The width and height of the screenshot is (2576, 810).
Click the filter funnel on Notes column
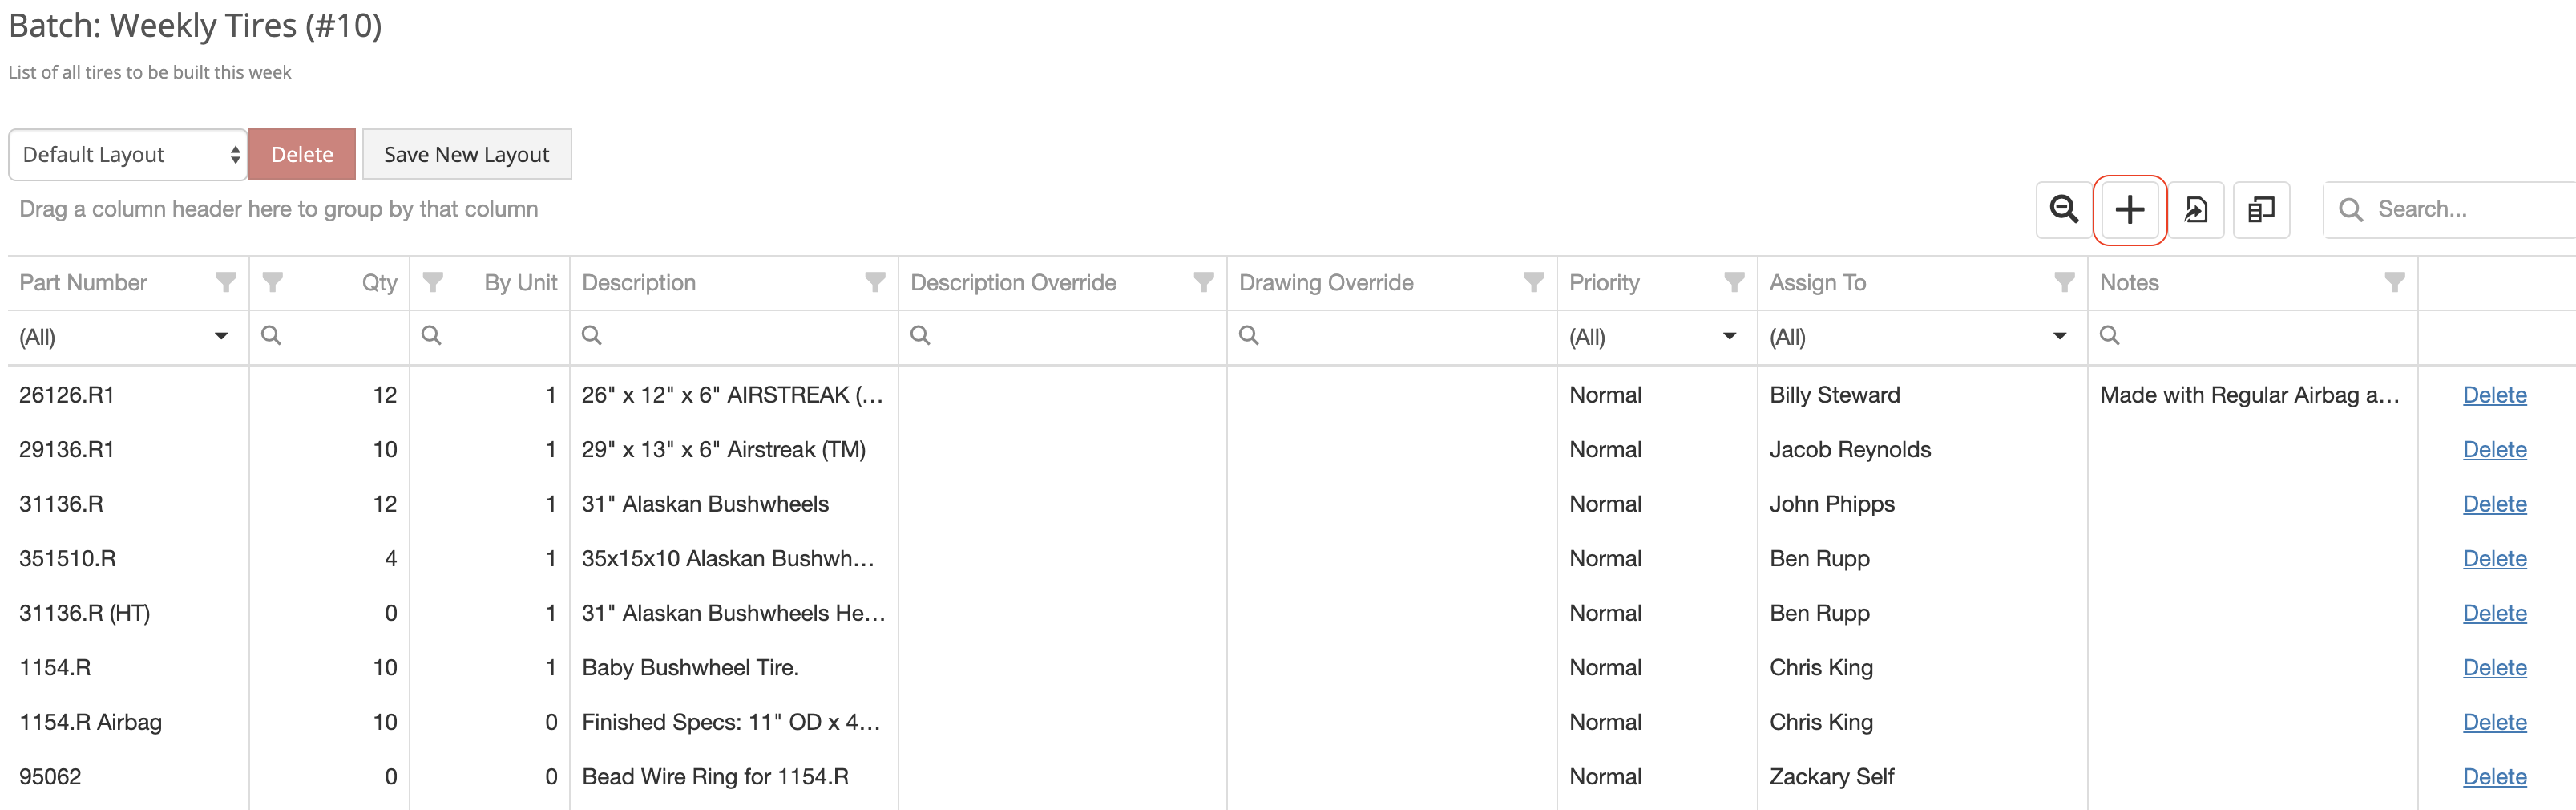click(x=2393, y=282)
